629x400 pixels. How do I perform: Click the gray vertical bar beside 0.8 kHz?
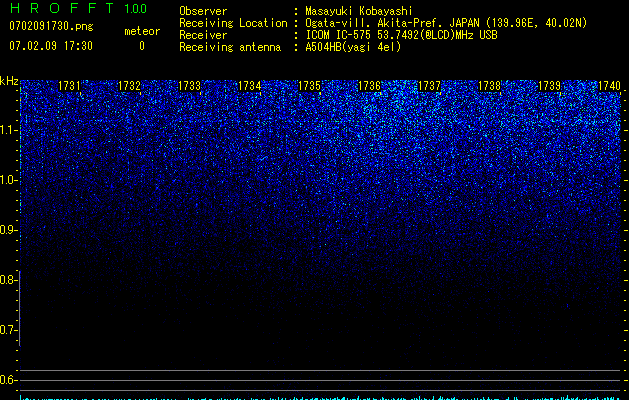click(20, 308)
